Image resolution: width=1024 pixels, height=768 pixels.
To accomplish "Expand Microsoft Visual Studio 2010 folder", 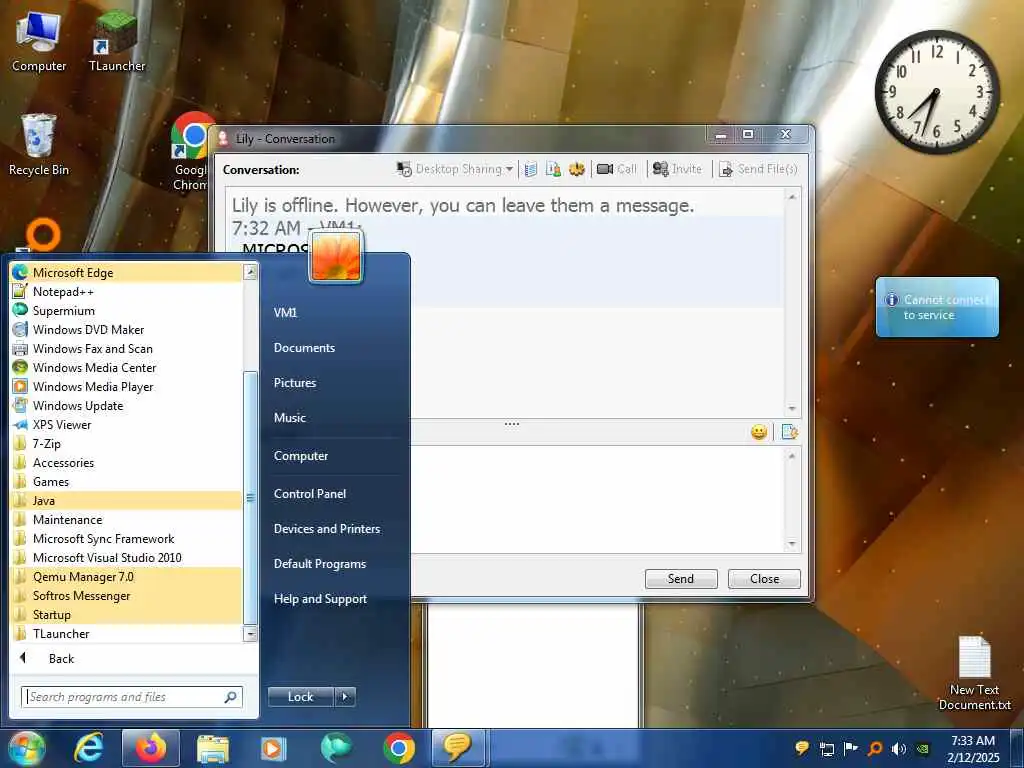I will pyautogui.click(x=127, y=557).
